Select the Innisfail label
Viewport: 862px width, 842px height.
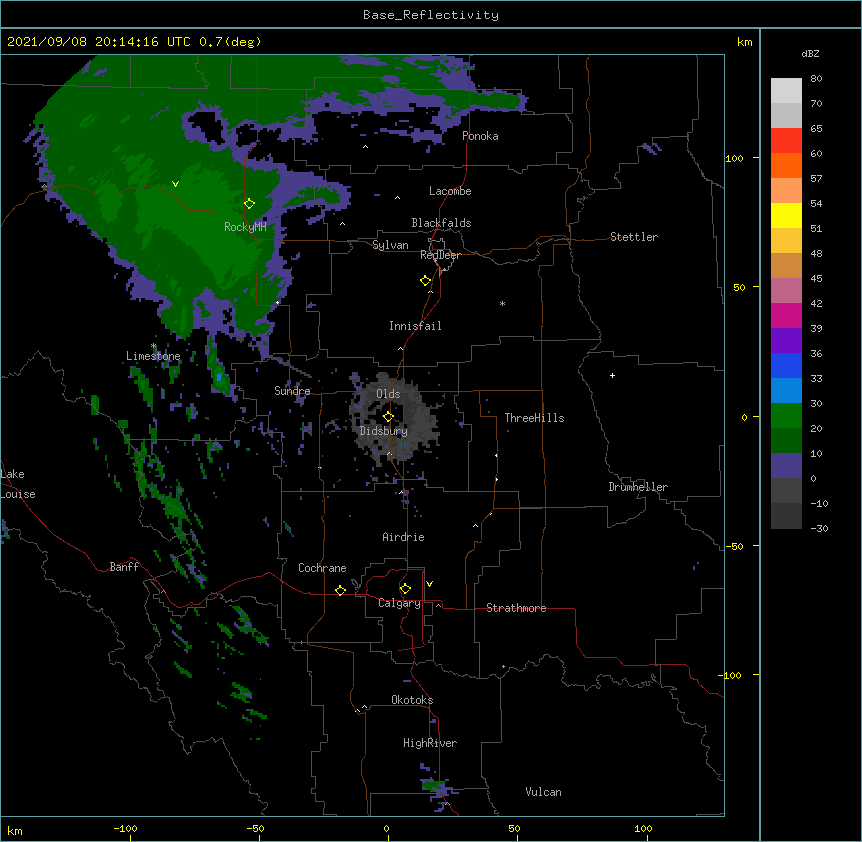tap(415, 326)
